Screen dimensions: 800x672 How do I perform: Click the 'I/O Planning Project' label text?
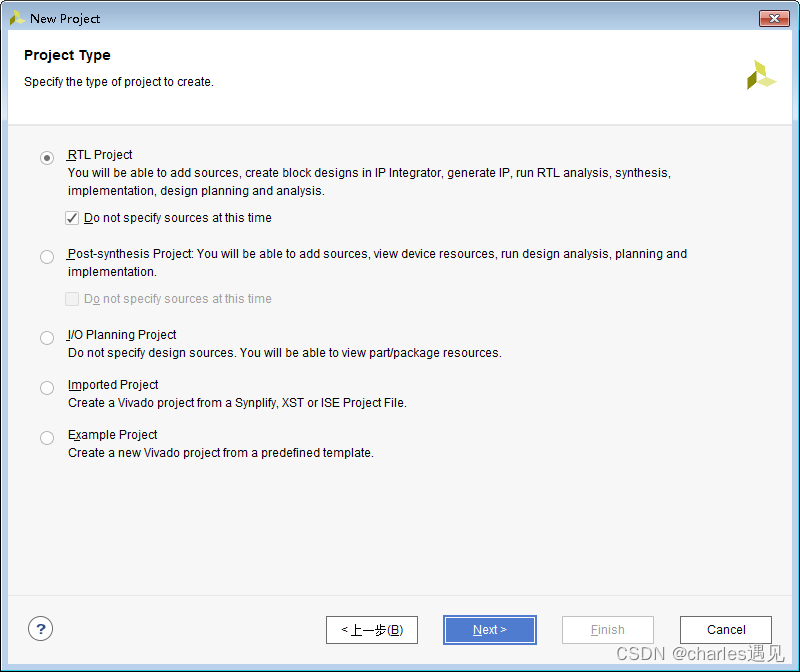tap(122, 335)
